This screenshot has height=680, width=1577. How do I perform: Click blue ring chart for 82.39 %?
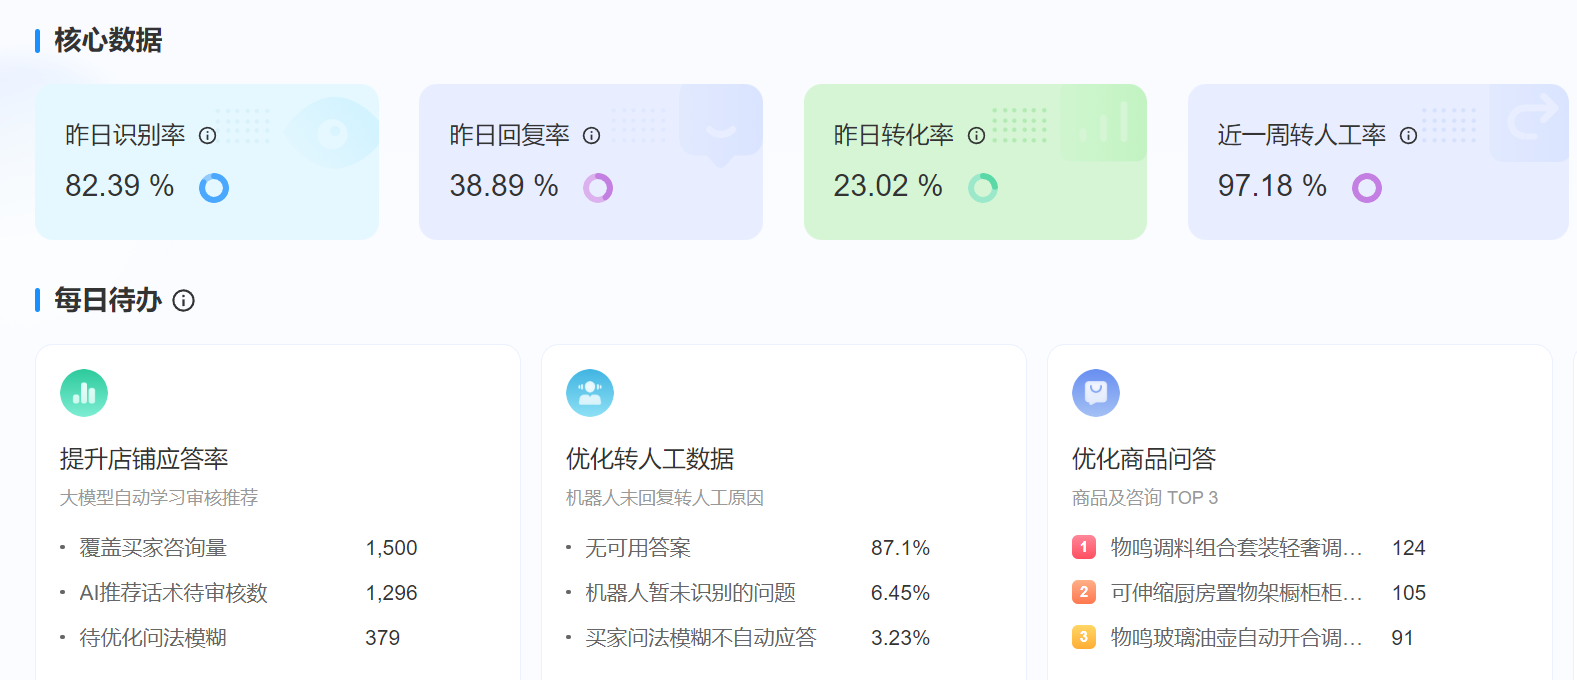coord(214,188)
